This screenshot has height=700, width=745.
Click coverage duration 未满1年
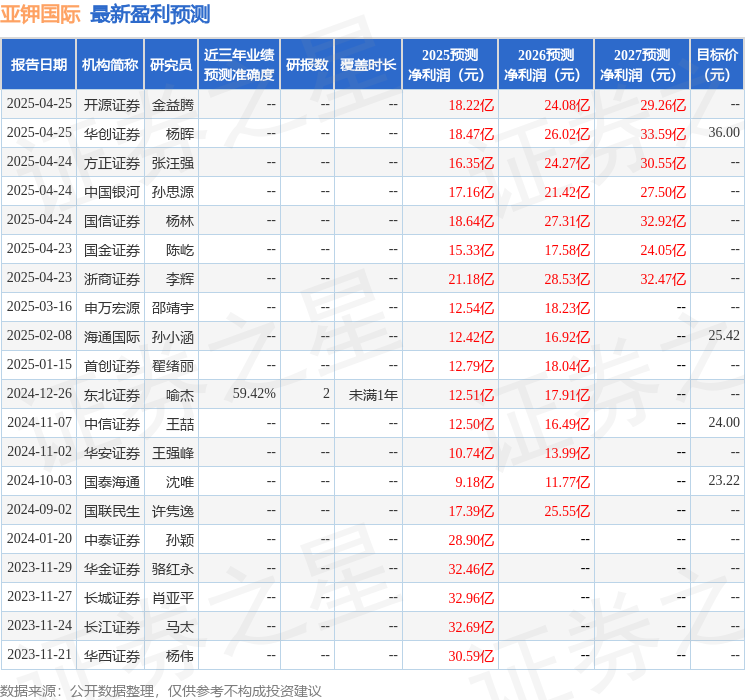pyautogui.click(x=373, y=394)
